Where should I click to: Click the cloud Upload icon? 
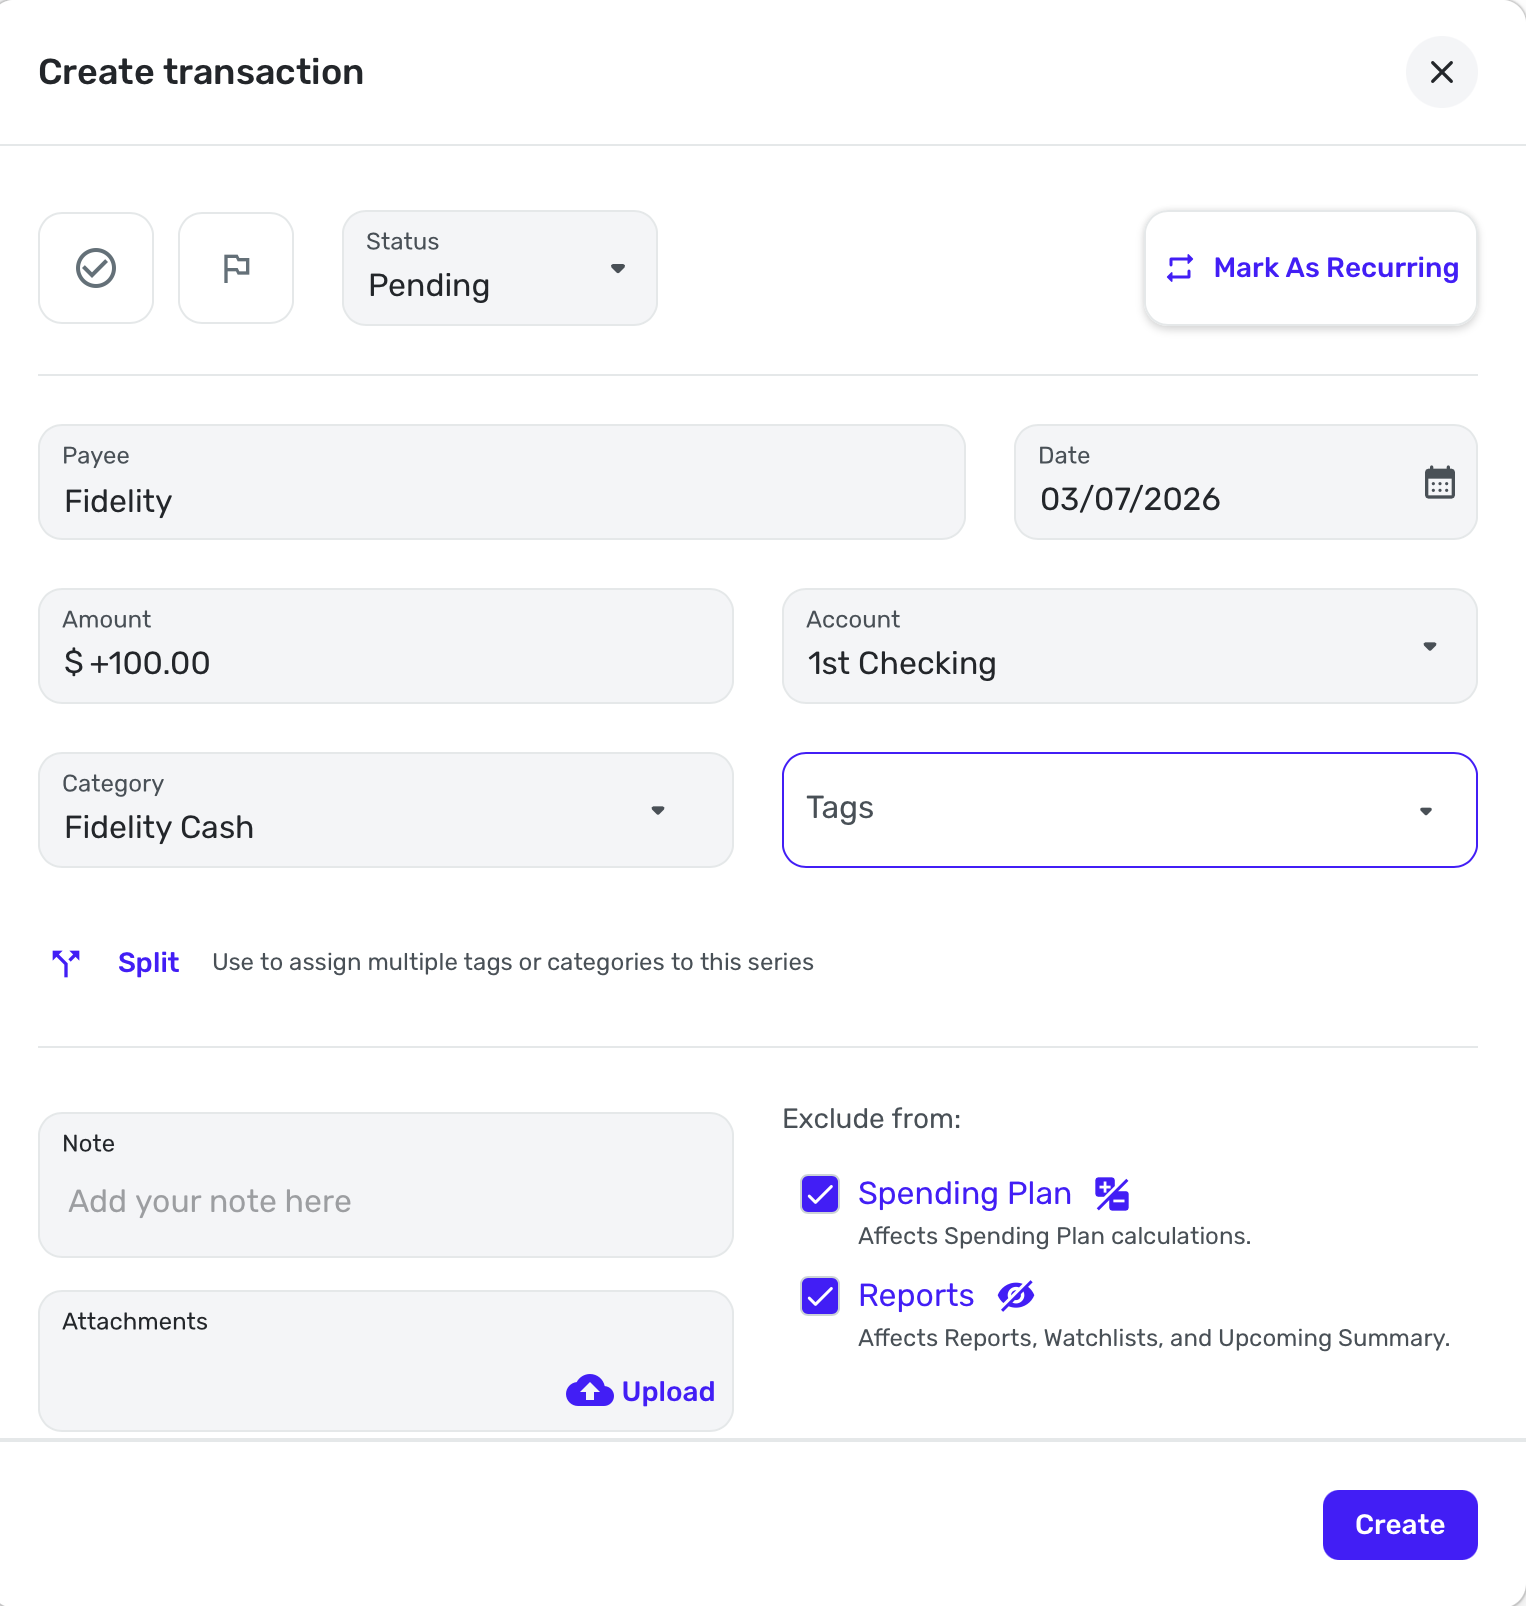[x=590, y=1391]
